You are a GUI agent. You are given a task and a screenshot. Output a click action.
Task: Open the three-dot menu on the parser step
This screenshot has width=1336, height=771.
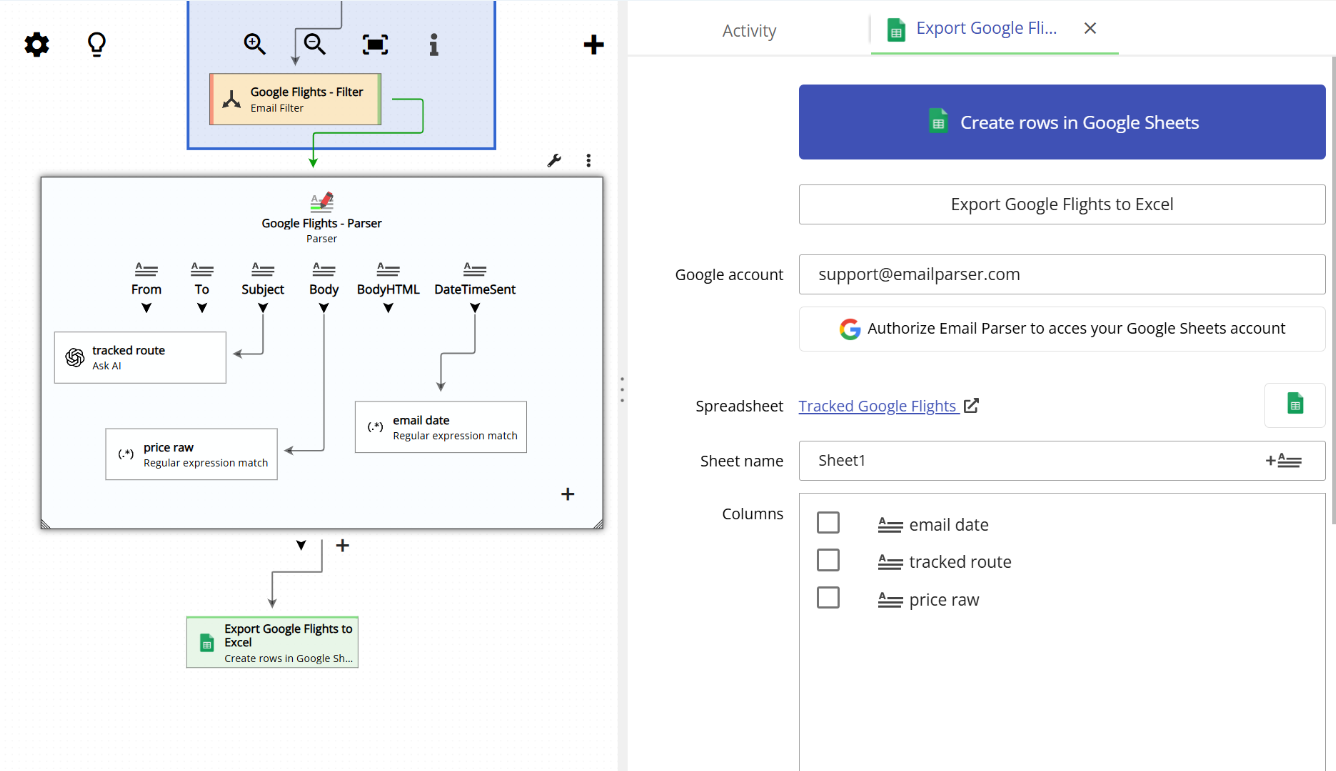point(588,159)
